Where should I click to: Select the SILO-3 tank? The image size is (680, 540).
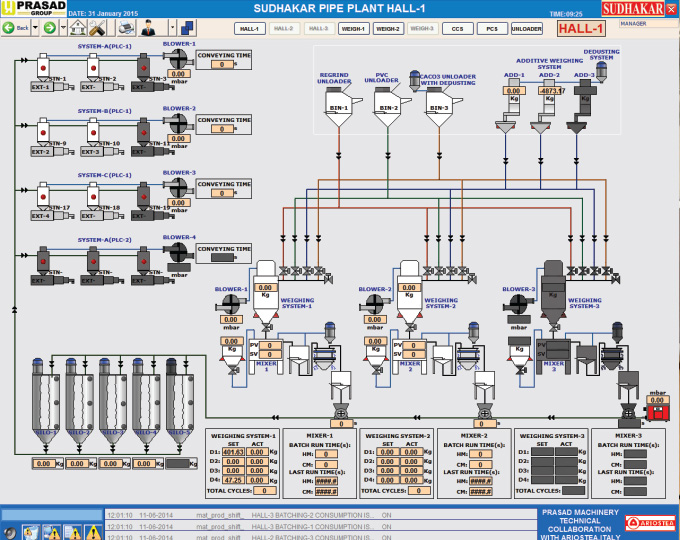(113, 401)
